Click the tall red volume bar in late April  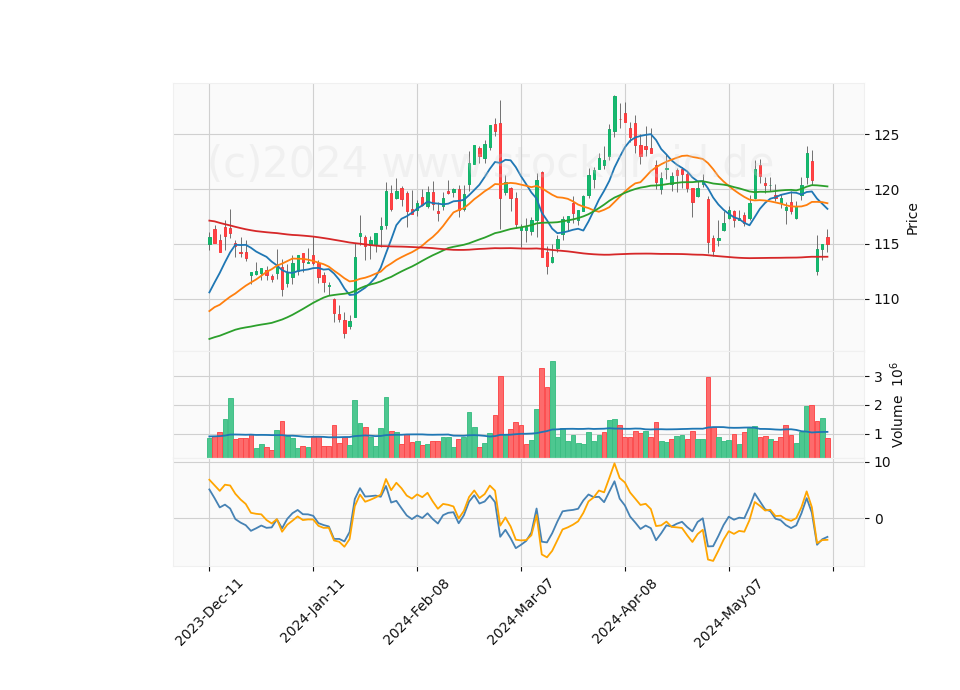tap(708, 418)
